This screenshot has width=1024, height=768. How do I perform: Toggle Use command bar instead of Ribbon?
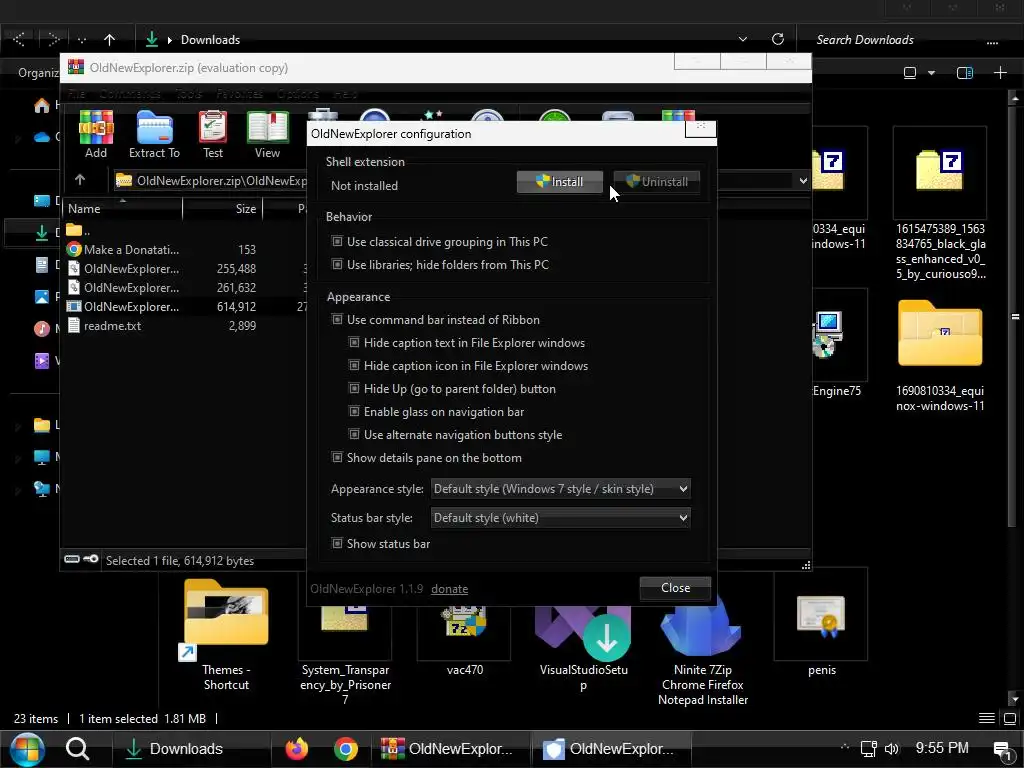pyautogui.click(x=337, y=319)
